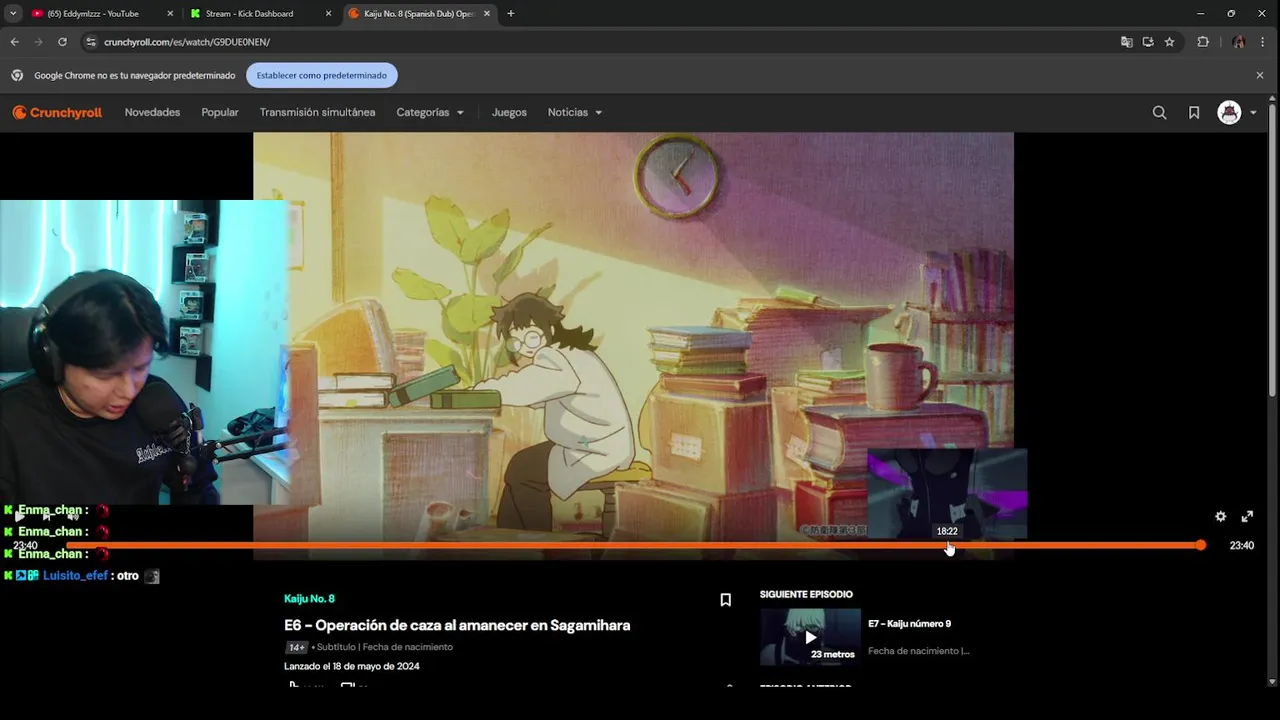The width and height of the screenshot is (1280, 720).
Task: Click Luisito_efef's chat message 'otro'
Action: coord(126,576)
